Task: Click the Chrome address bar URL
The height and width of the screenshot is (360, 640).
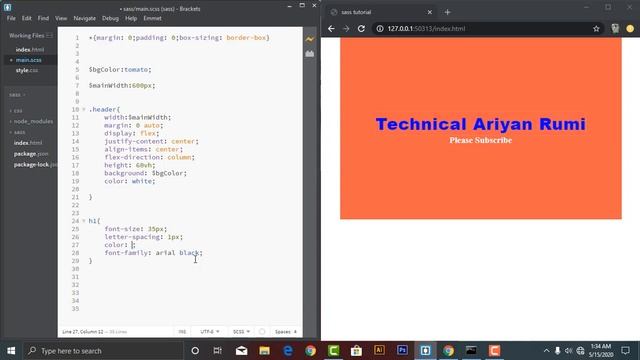Action: (x=426, y=29)
